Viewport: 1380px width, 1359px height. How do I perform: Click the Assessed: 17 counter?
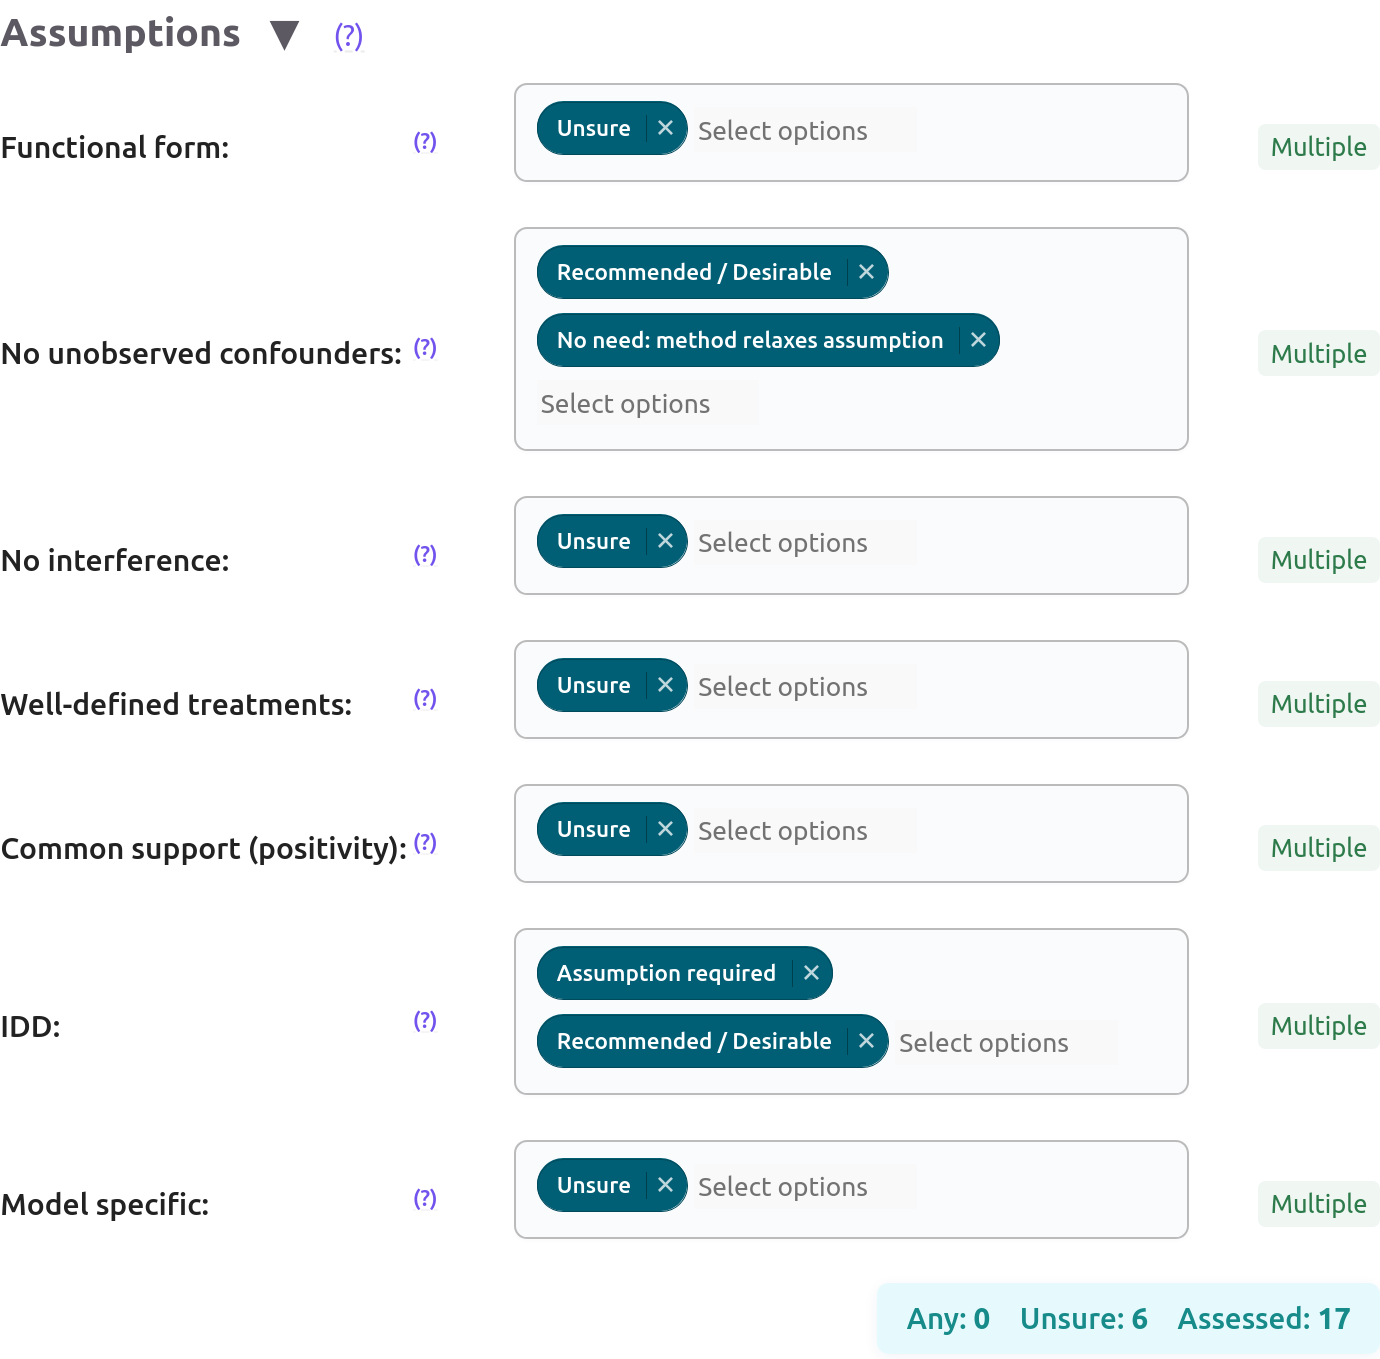pos(1263,1319)
